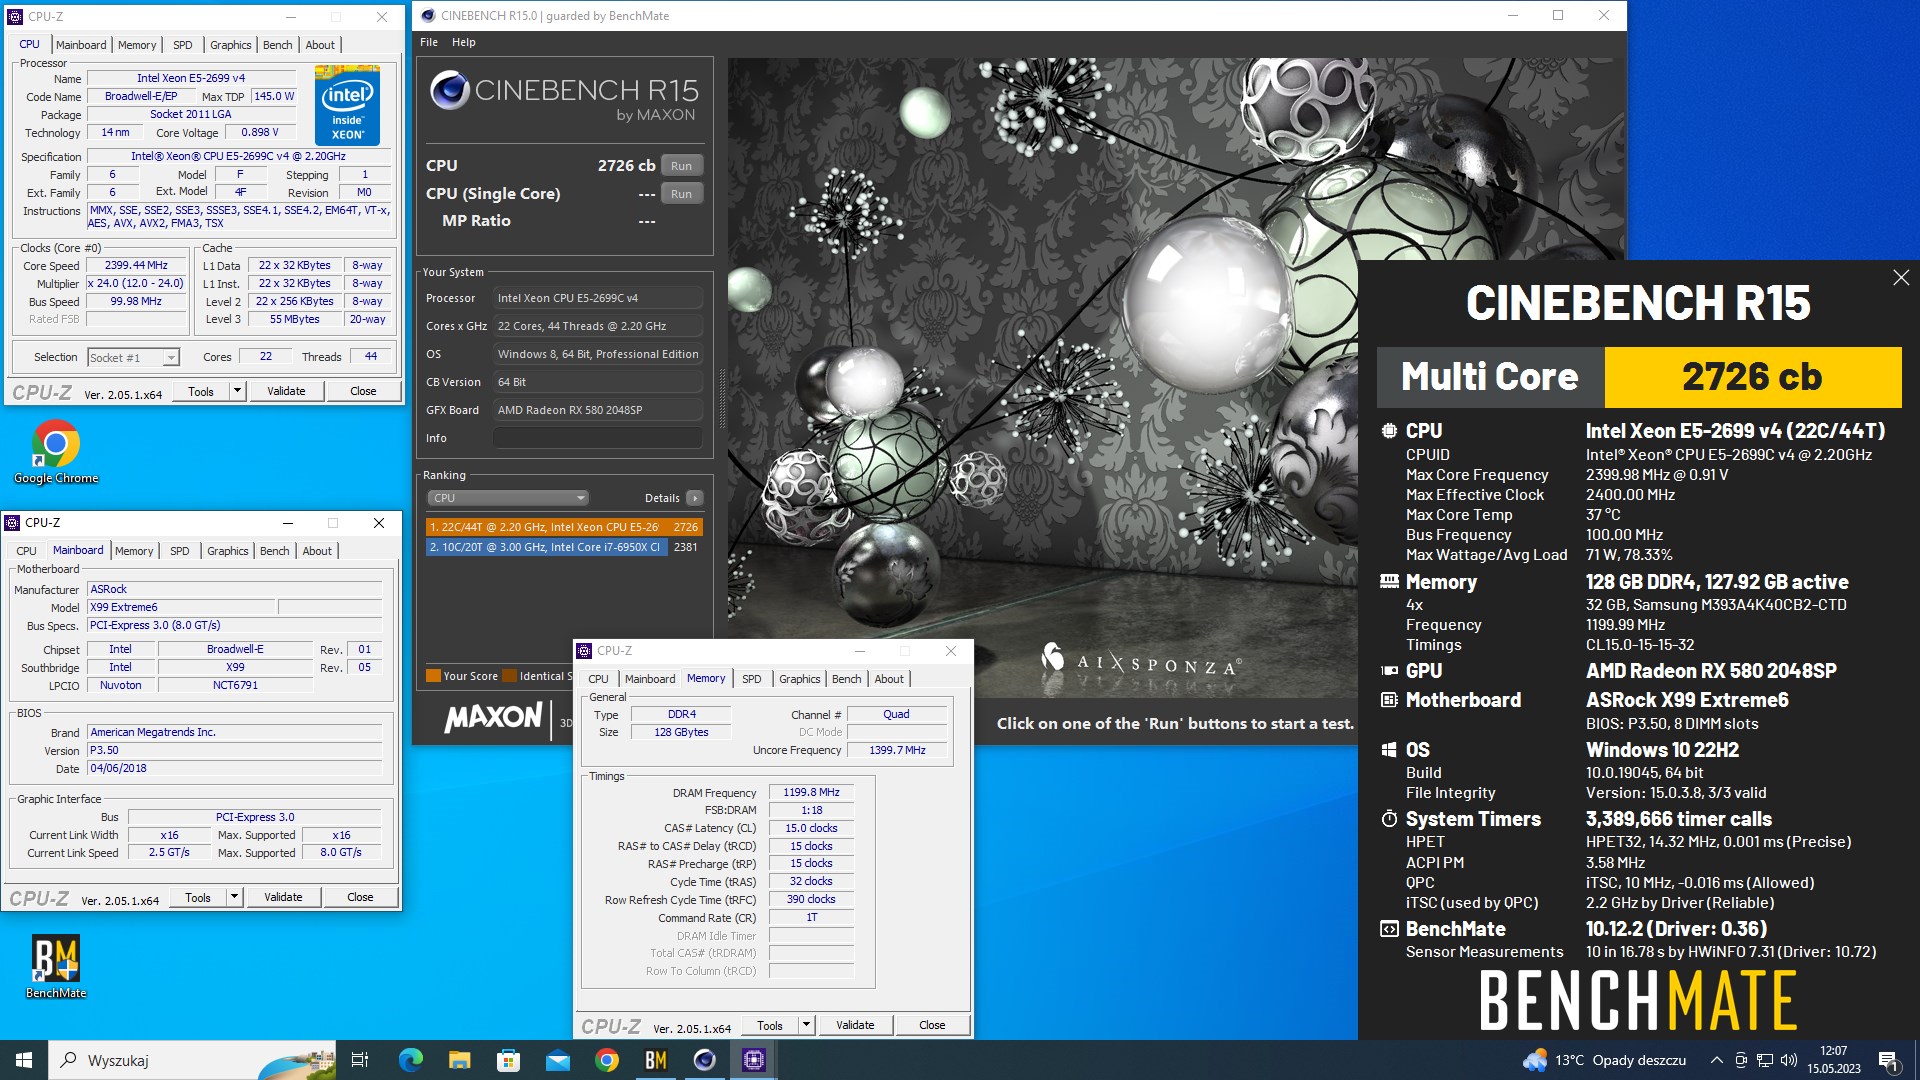Open the Tools dropdown arrow in the Memory CPU-Z window
Image resolution: width=1920 pixels, height=1080 pixels.
pos(806,1025)
